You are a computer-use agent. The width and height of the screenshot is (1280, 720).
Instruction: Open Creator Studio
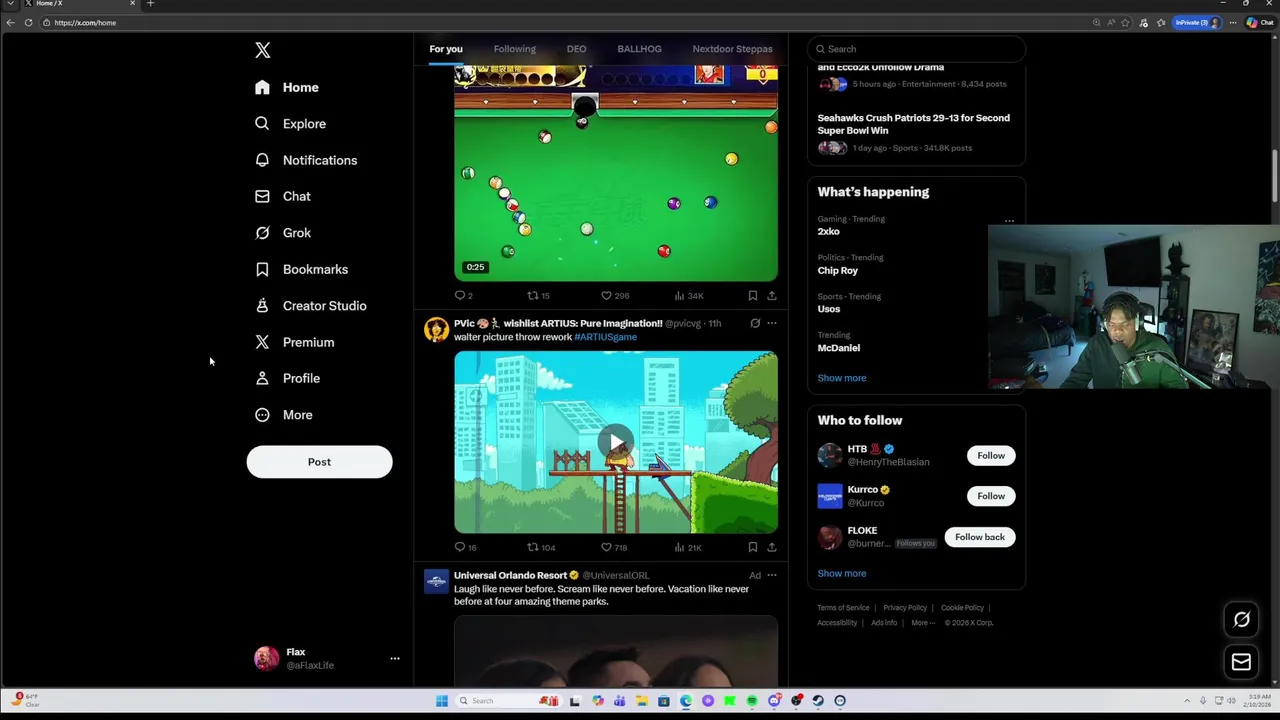[310, 305]
